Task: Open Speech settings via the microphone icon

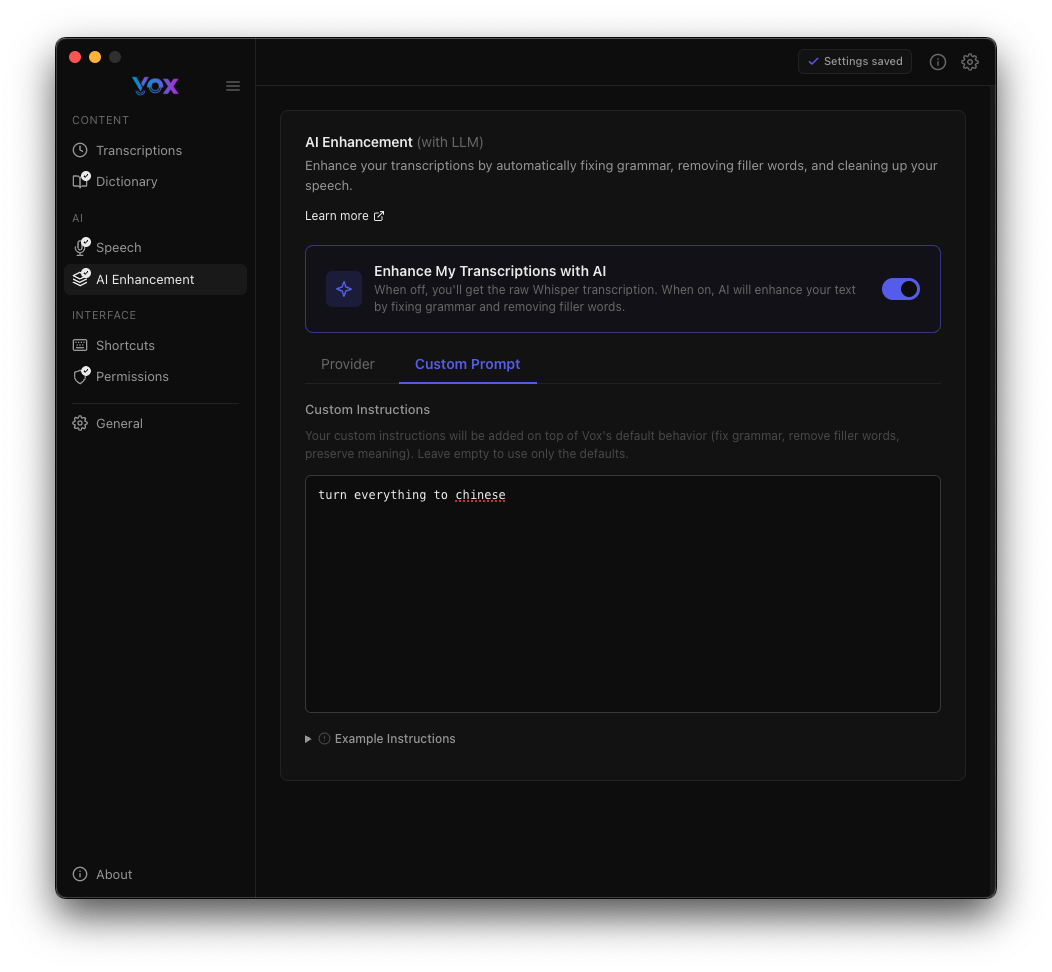Action: (80, 247)
